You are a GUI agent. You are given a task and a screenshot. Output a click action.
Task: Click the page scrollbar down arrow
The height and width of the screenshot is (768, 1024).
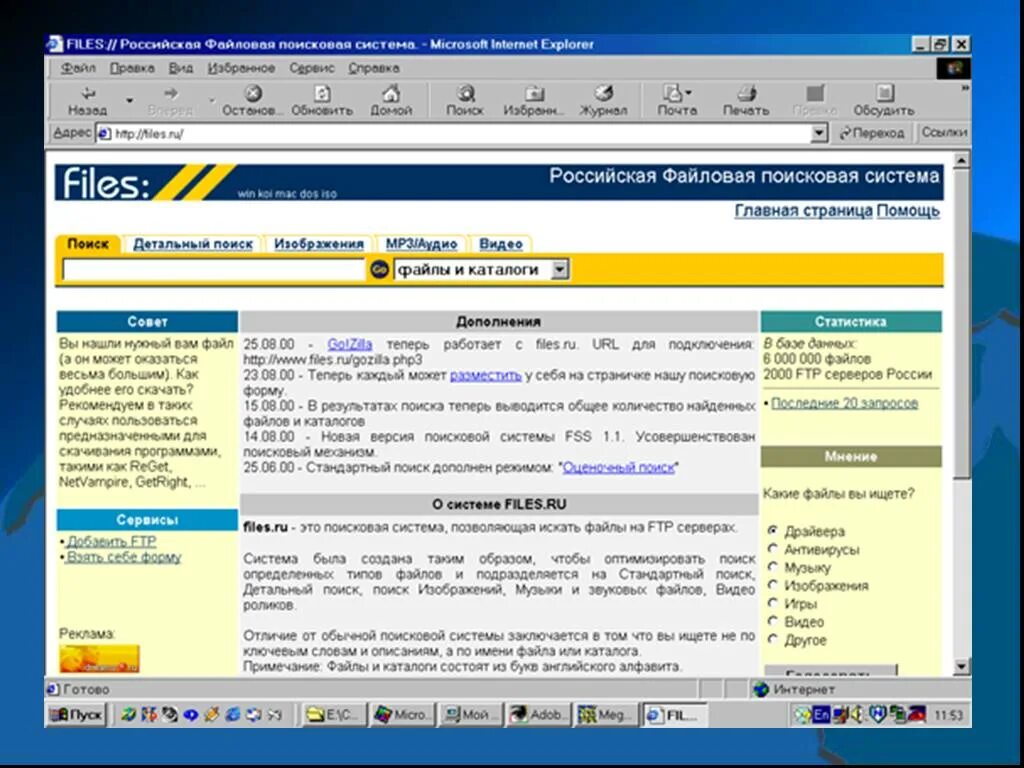(961, 667)
